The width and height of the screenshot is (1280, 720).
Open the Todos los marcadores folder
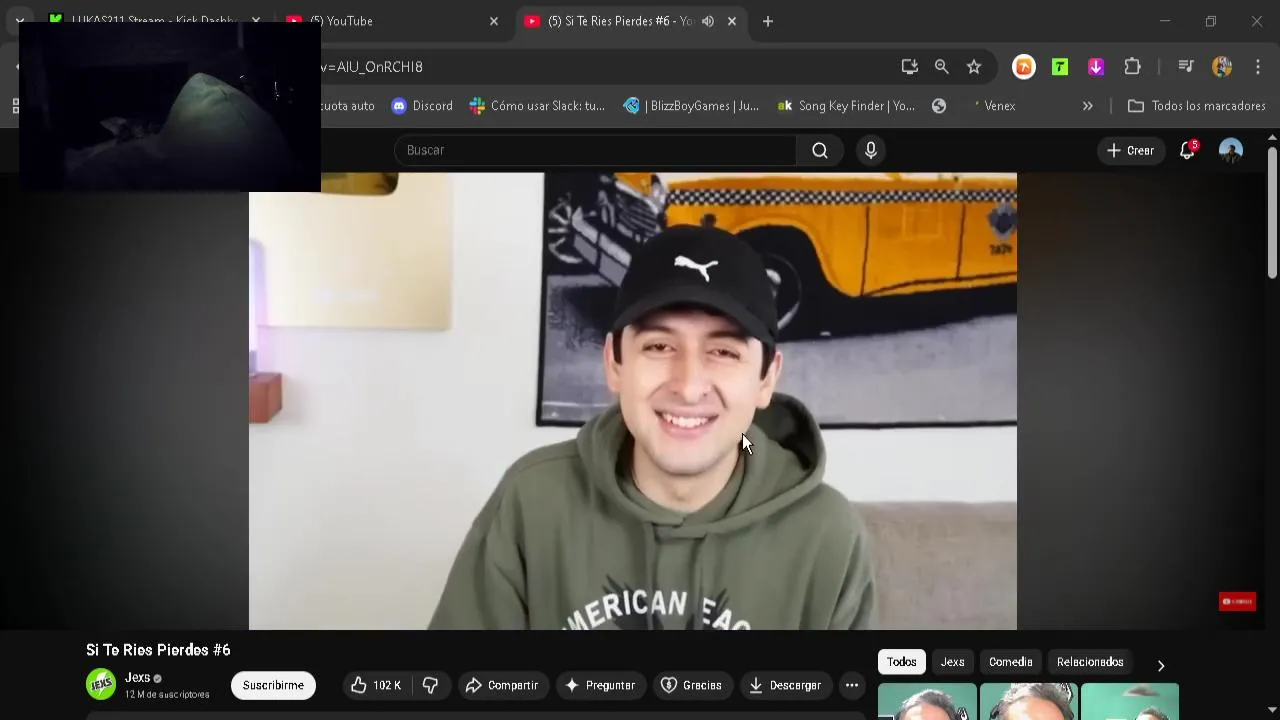pos(1197,106)
